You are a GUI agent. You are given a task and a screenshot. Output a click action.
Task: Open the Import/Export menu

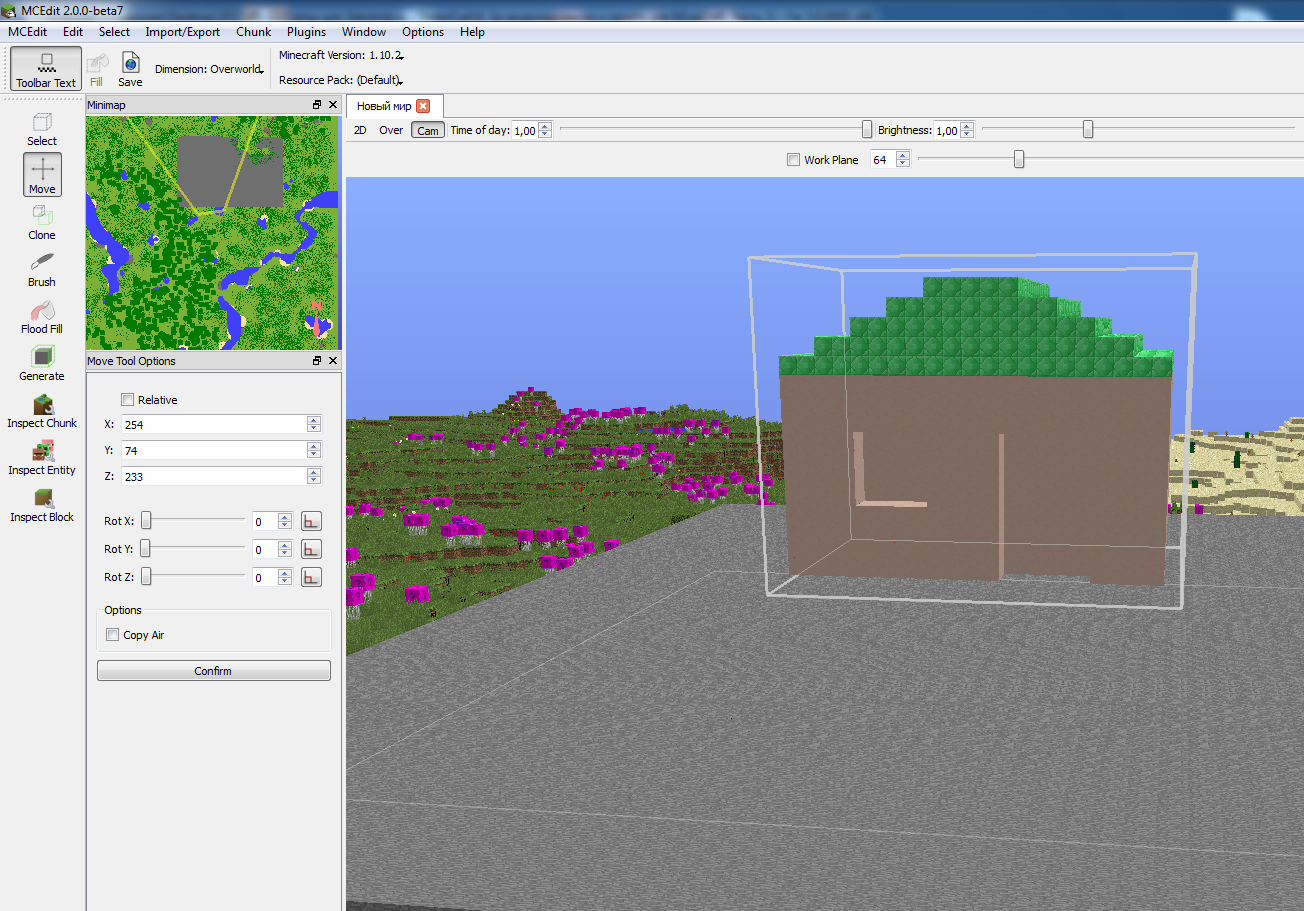point(183,32)
